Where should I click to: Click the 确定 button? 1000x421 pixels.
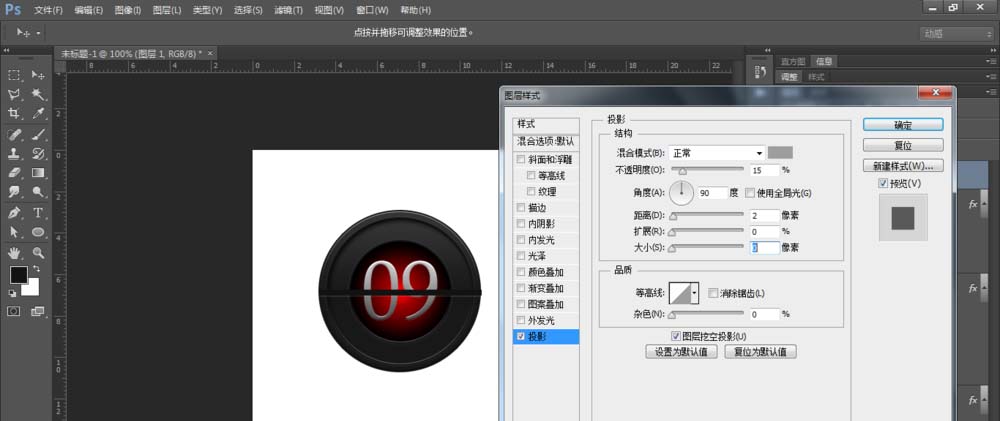[903, 125]
